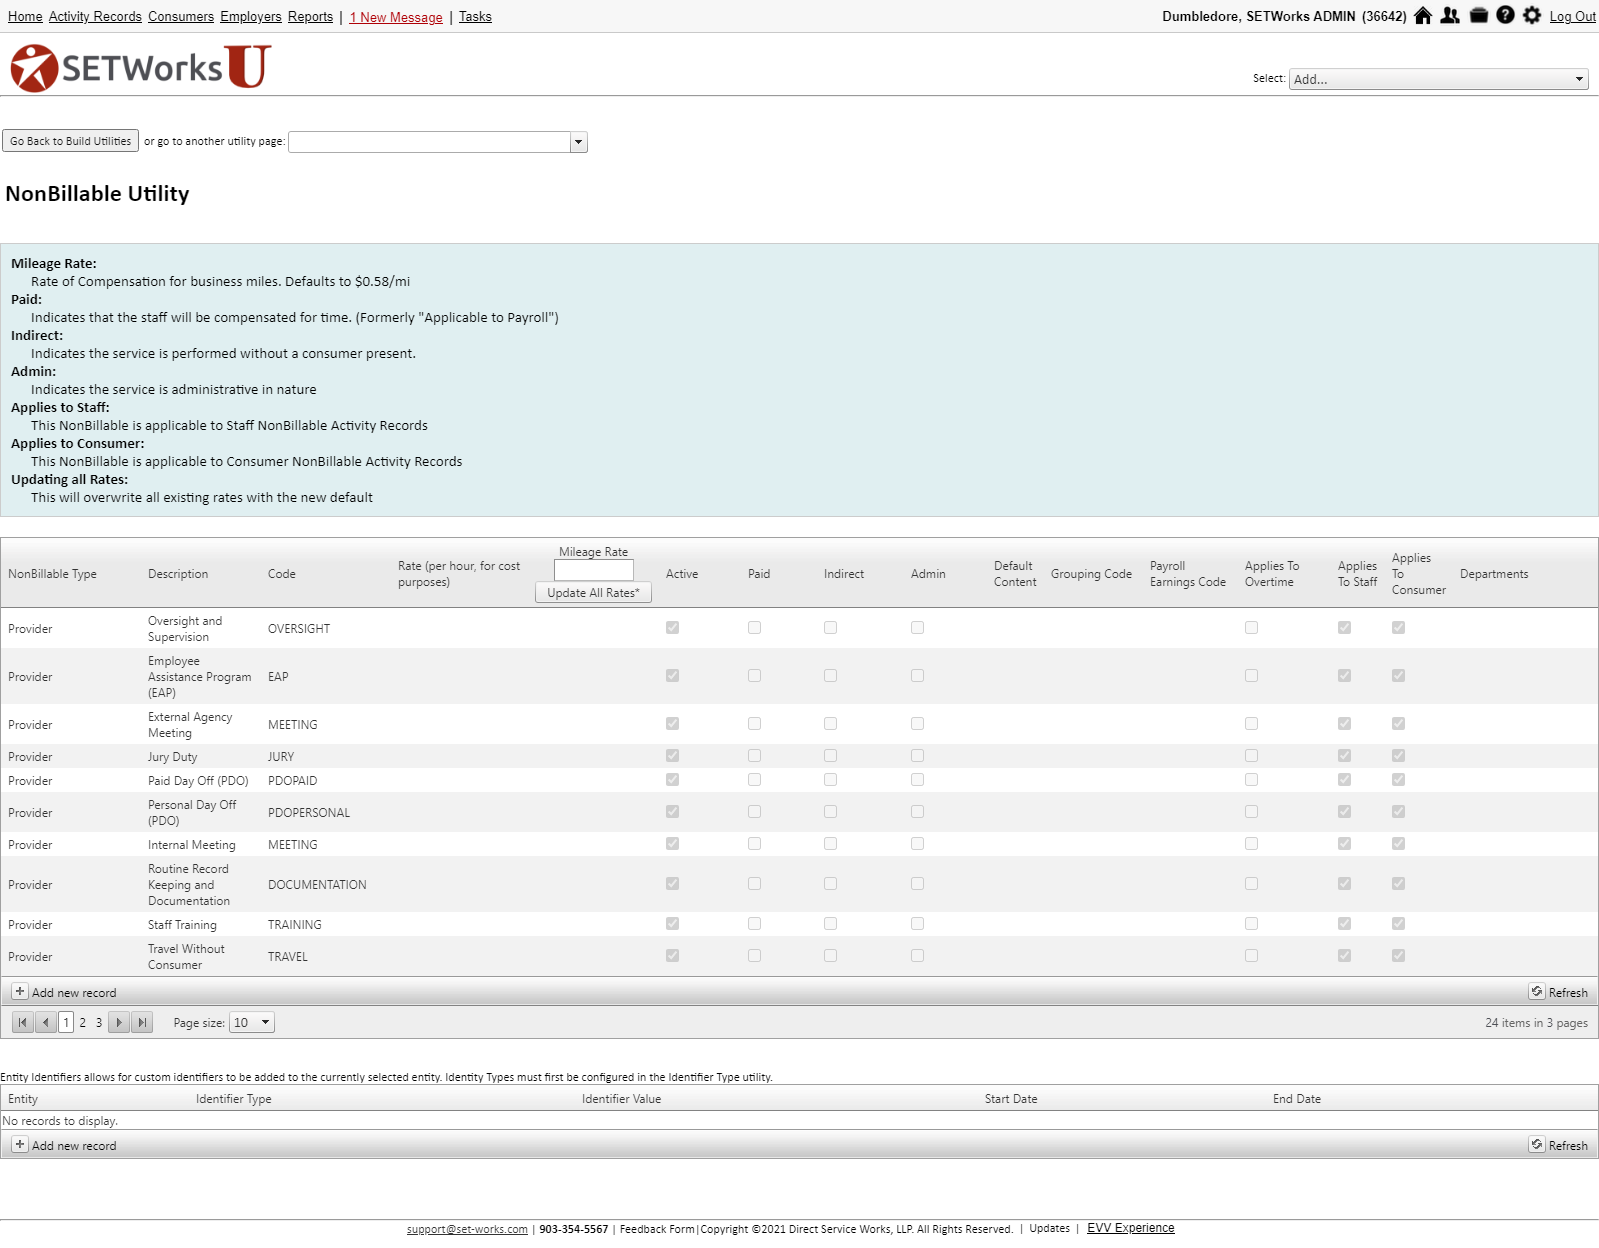This screenshot has height=1248, width=1599.
Task: Open Consumers menu
Action: coord(181,17)
